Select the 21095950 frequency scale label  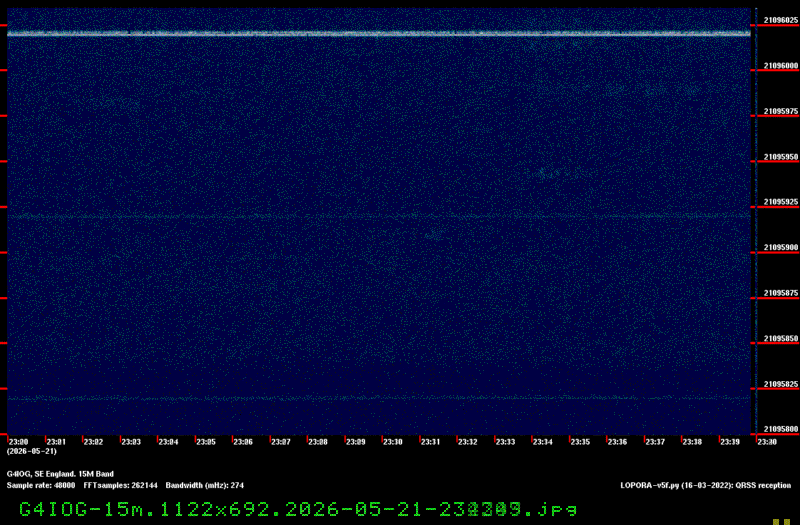[x=781, y=157]
